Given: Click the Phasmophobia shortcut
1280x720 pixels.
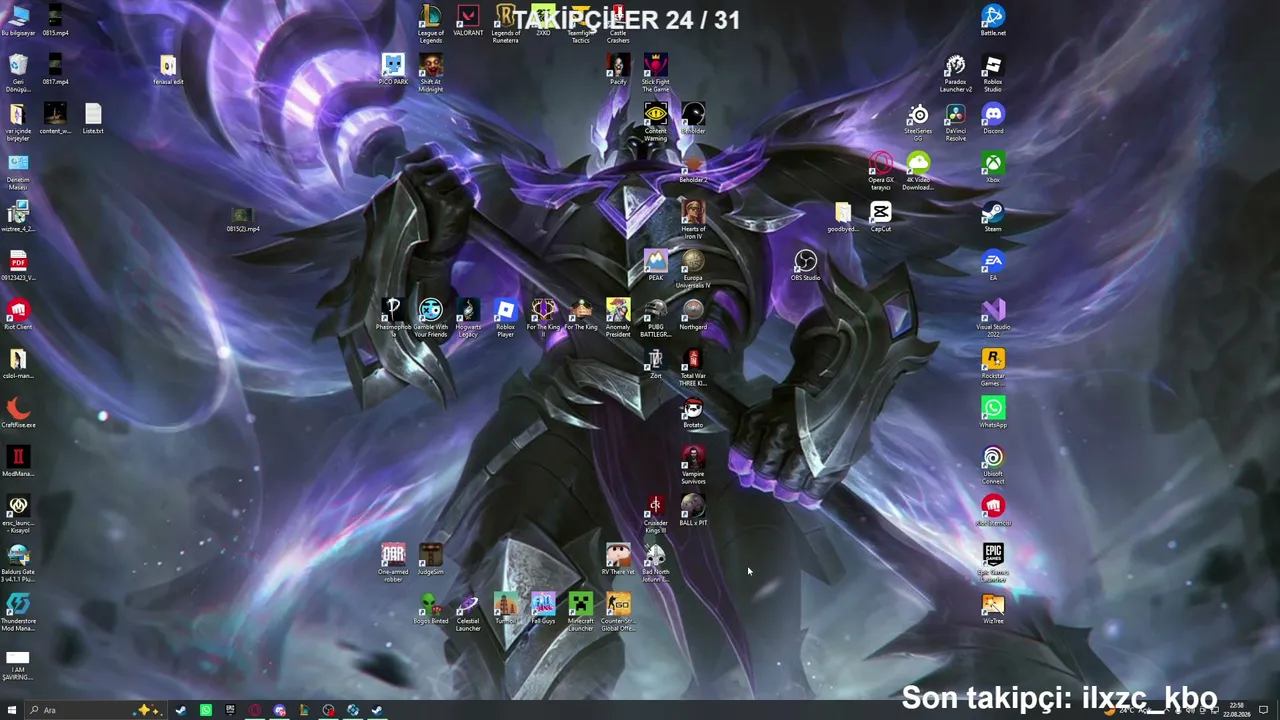Looking at the screenshot, I should [393, 318].
